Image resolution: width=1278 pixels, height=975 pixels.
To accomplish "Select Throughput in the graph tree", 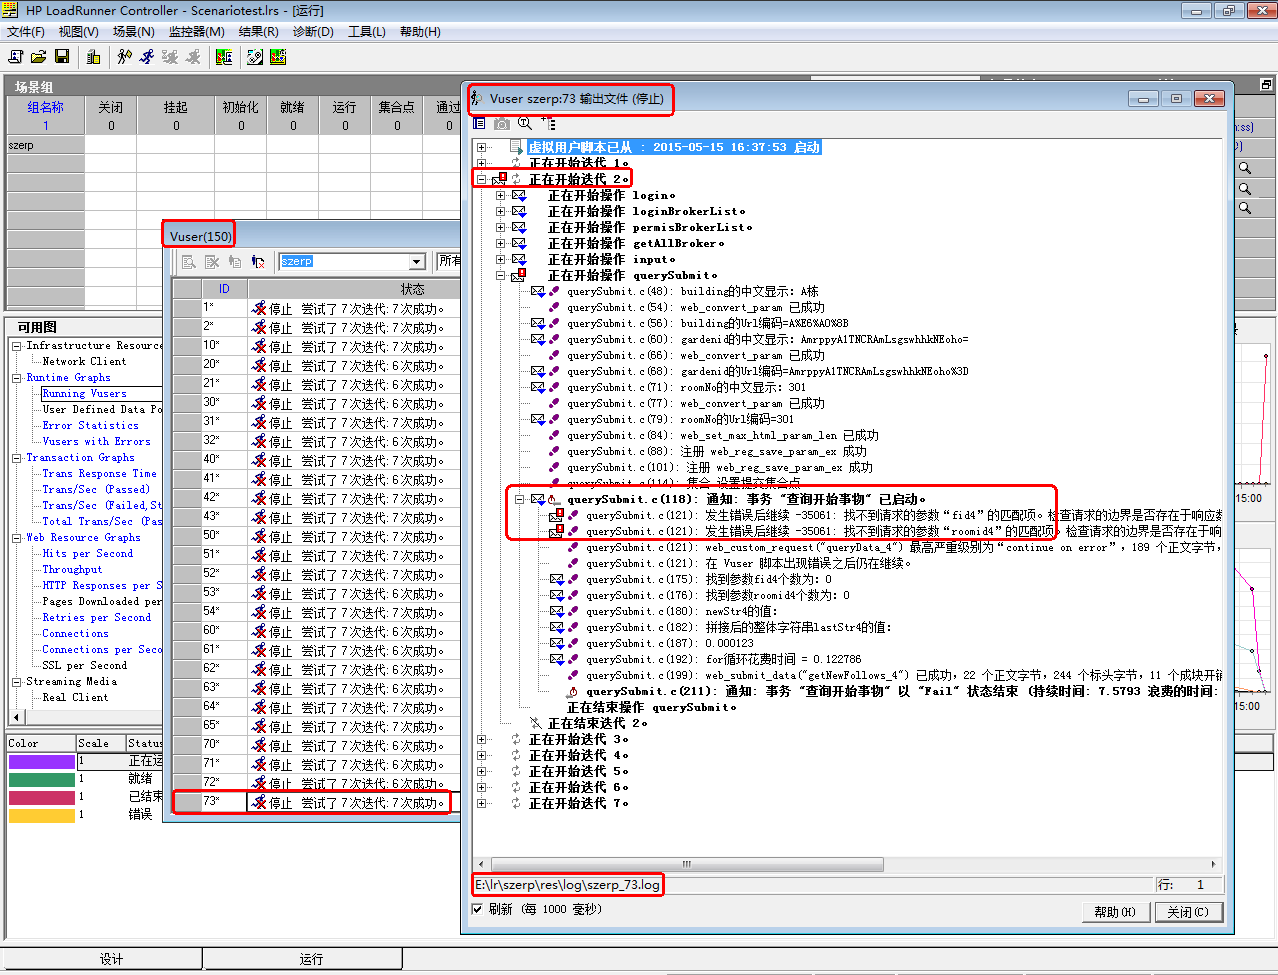I will 72,570.
